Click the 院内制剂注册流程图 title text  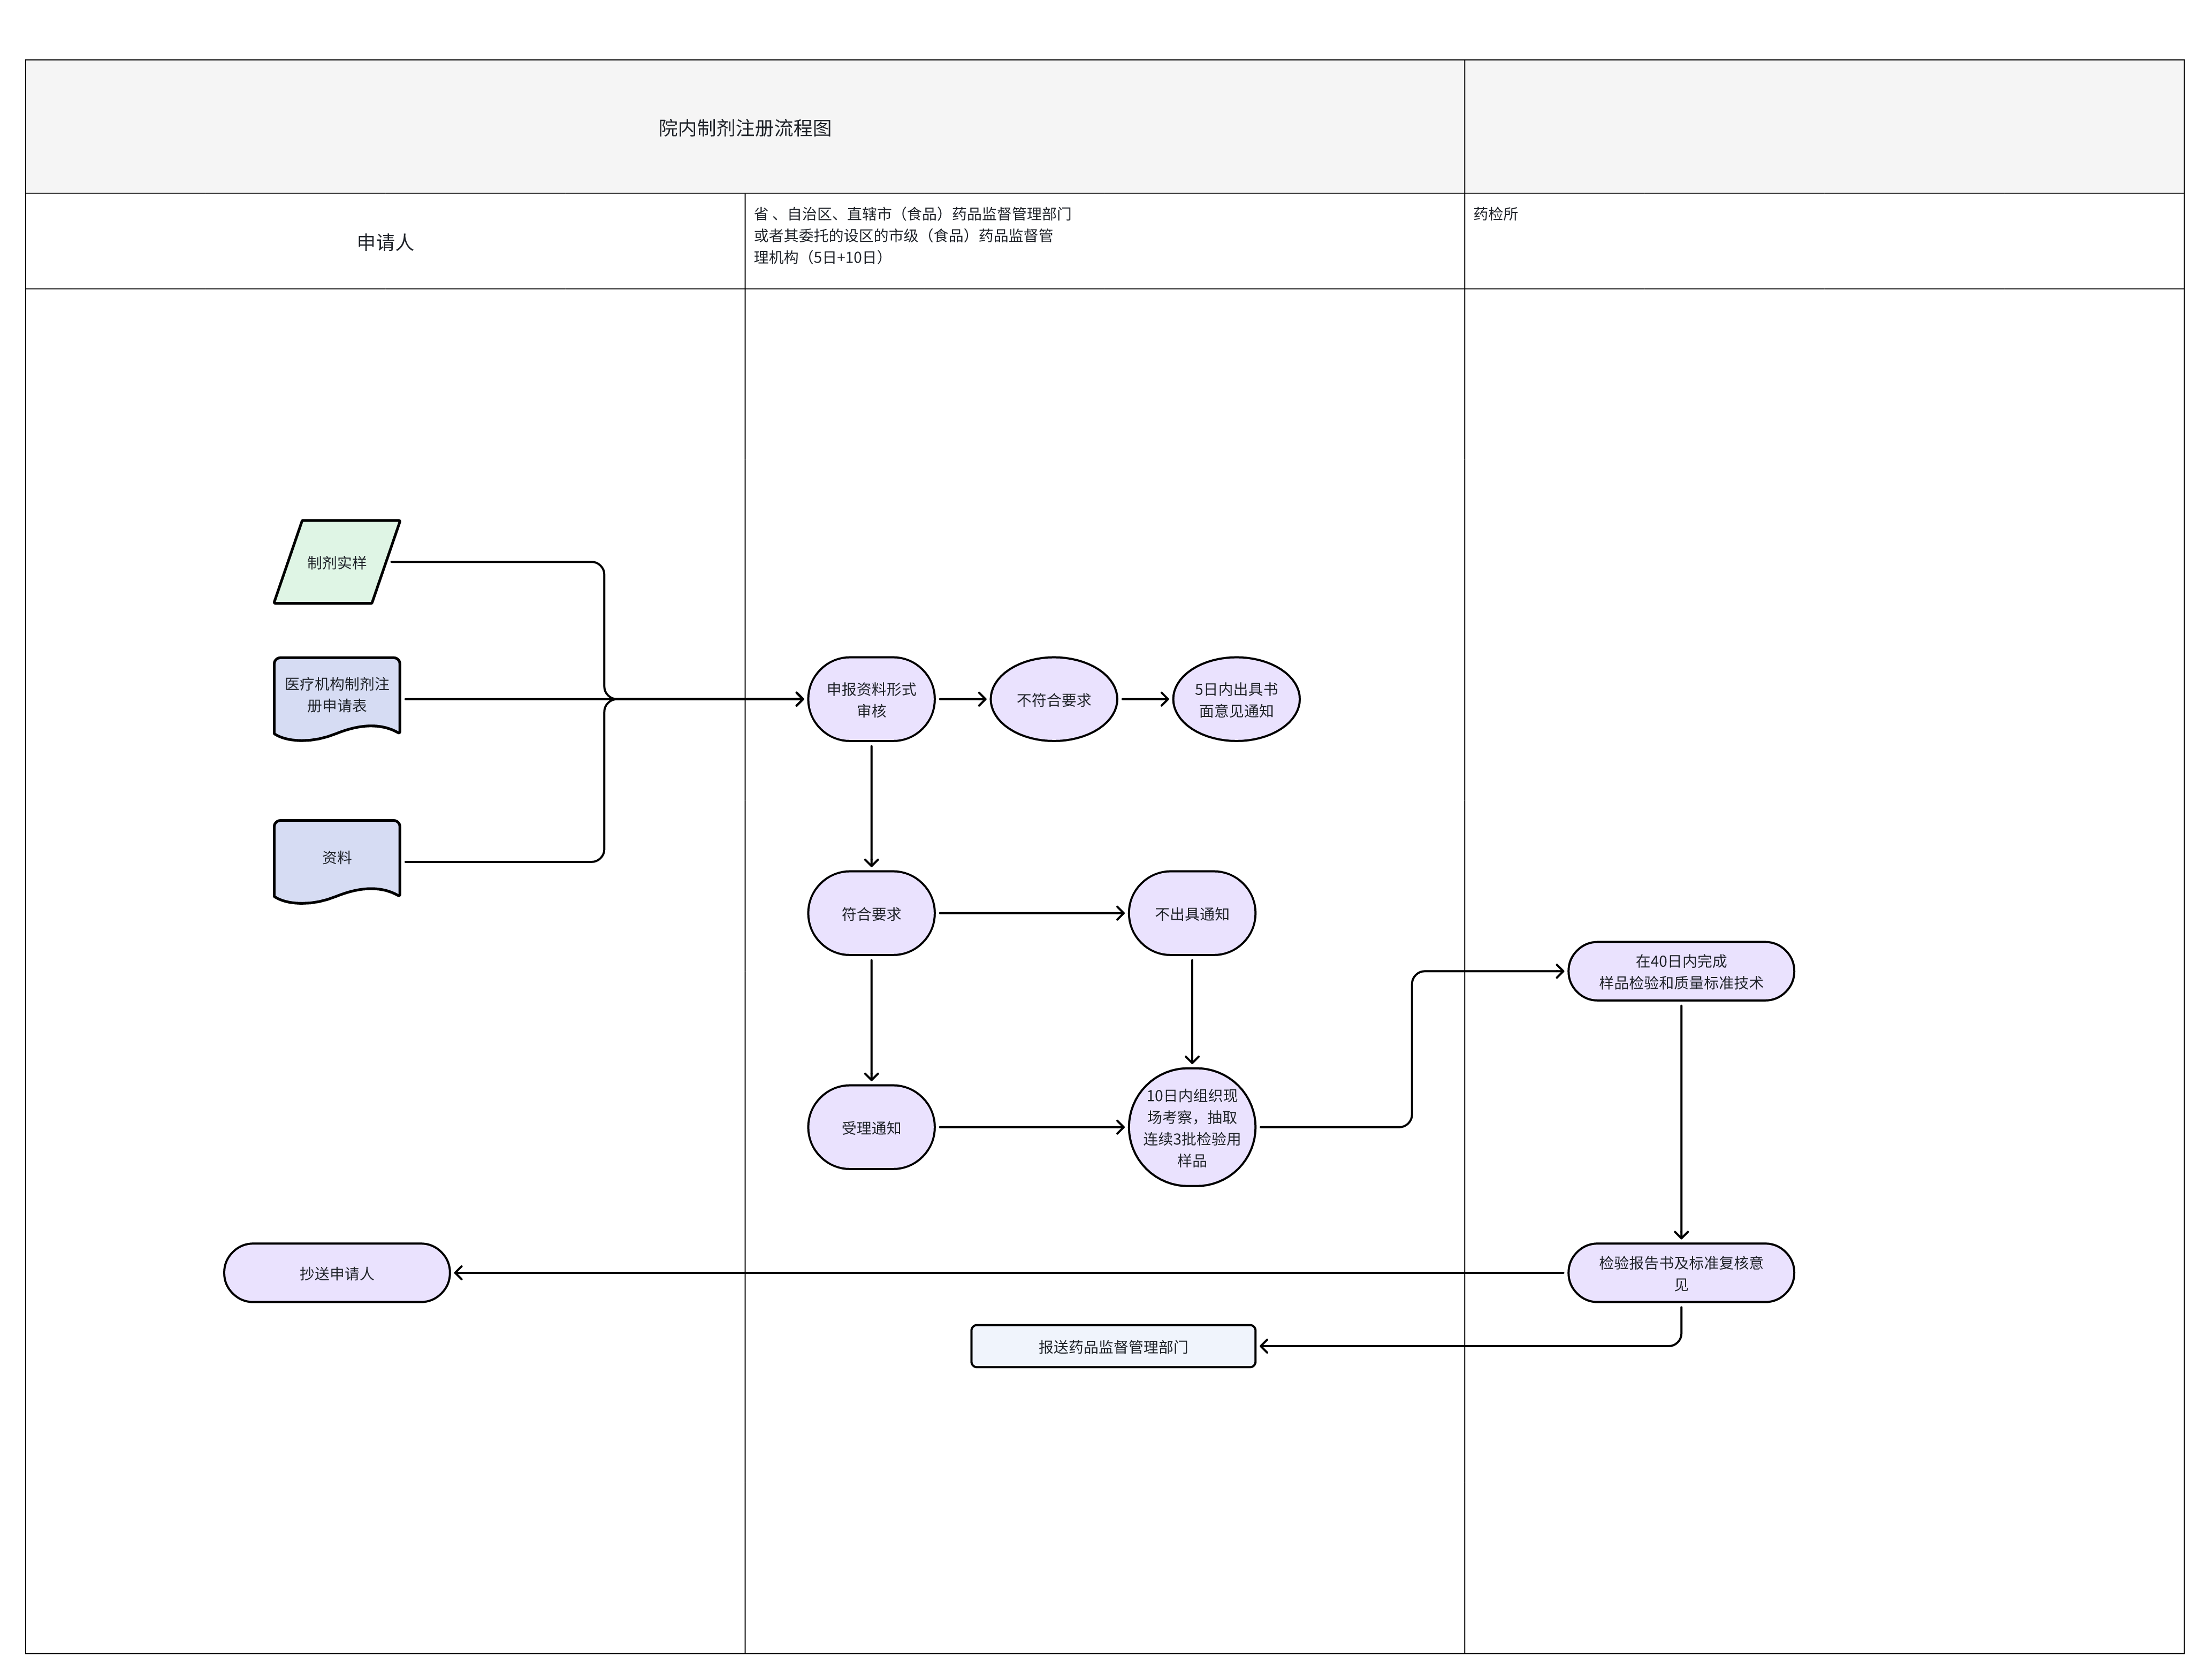pos(745,128)
